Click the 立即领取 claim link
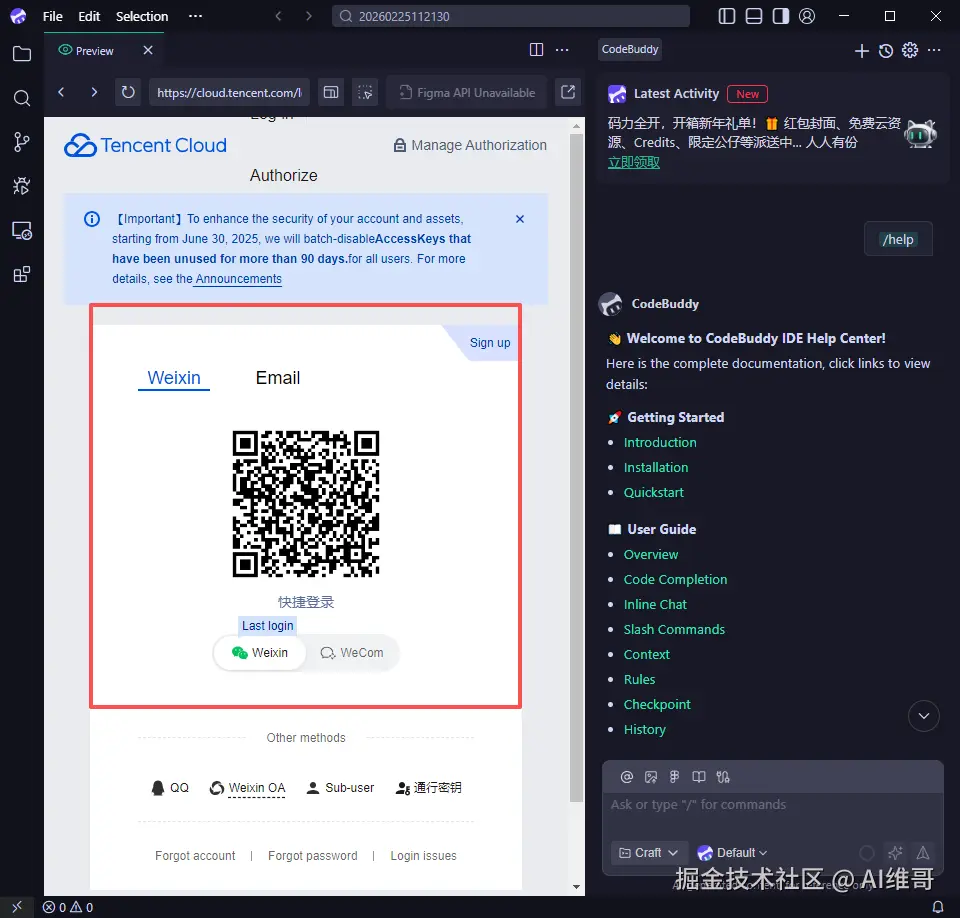Image resolution: width=960 pixels, height=918 pixels. tap(634, 162)
